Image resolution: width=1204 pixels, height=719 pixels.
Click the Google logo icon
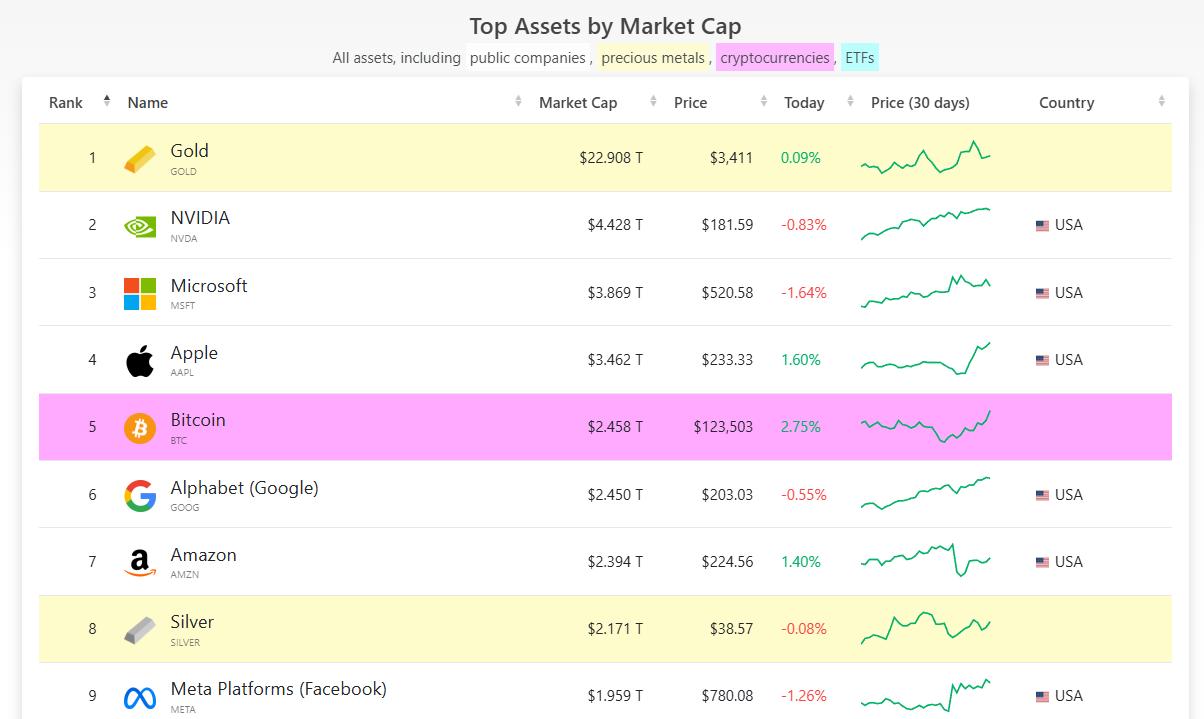tap(140, 495)
